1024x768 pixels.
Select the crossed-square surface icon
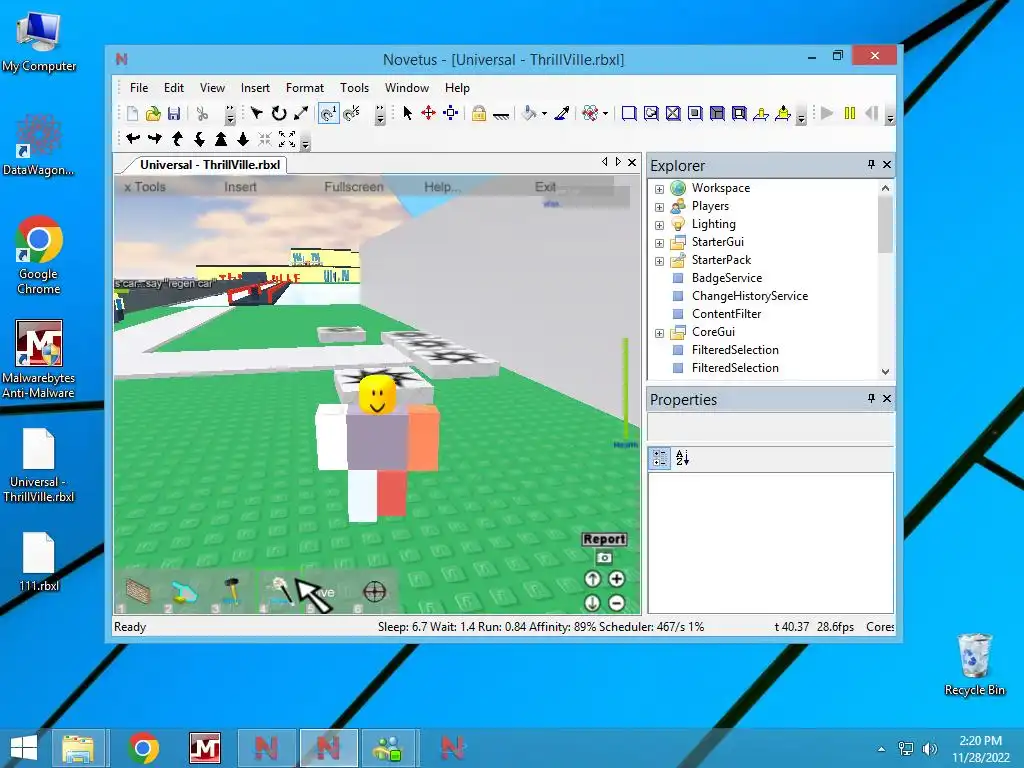[673, 113]
